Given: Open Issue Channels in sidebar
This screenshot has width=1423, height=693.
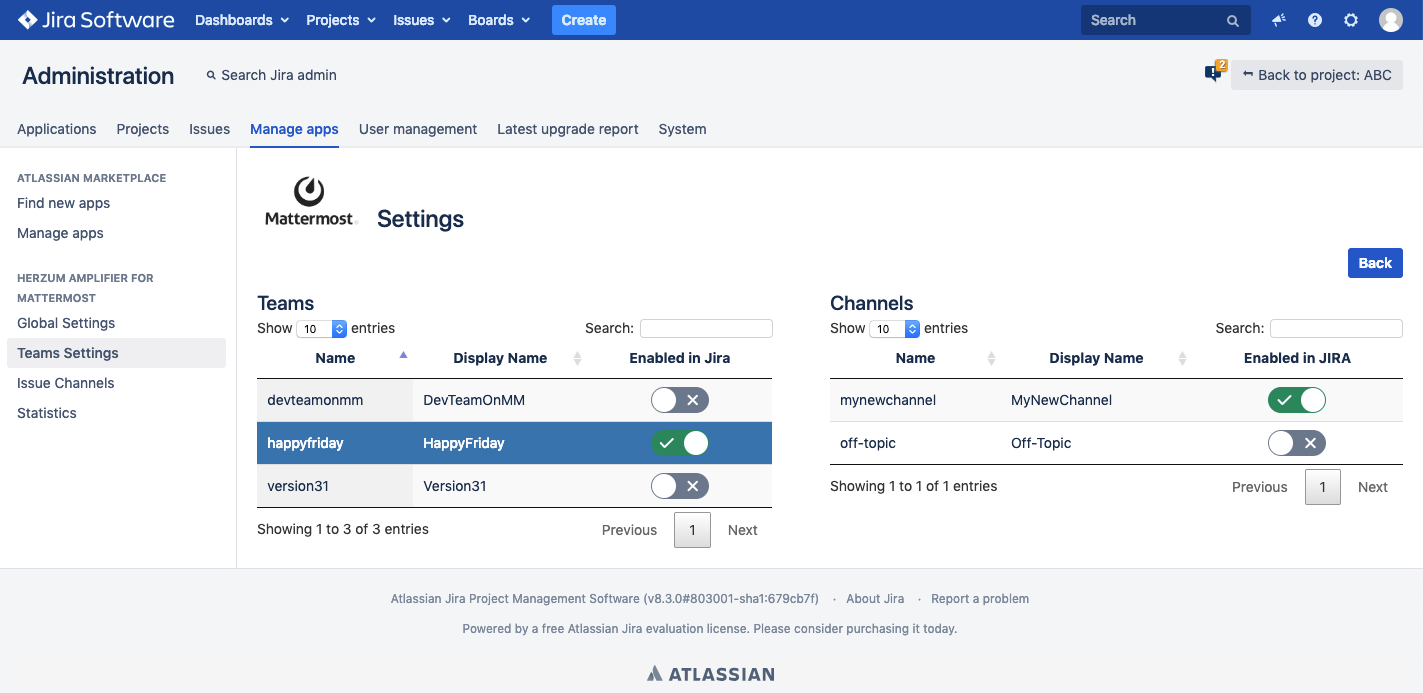Looking at the screenshot, I should click(66, 383).
